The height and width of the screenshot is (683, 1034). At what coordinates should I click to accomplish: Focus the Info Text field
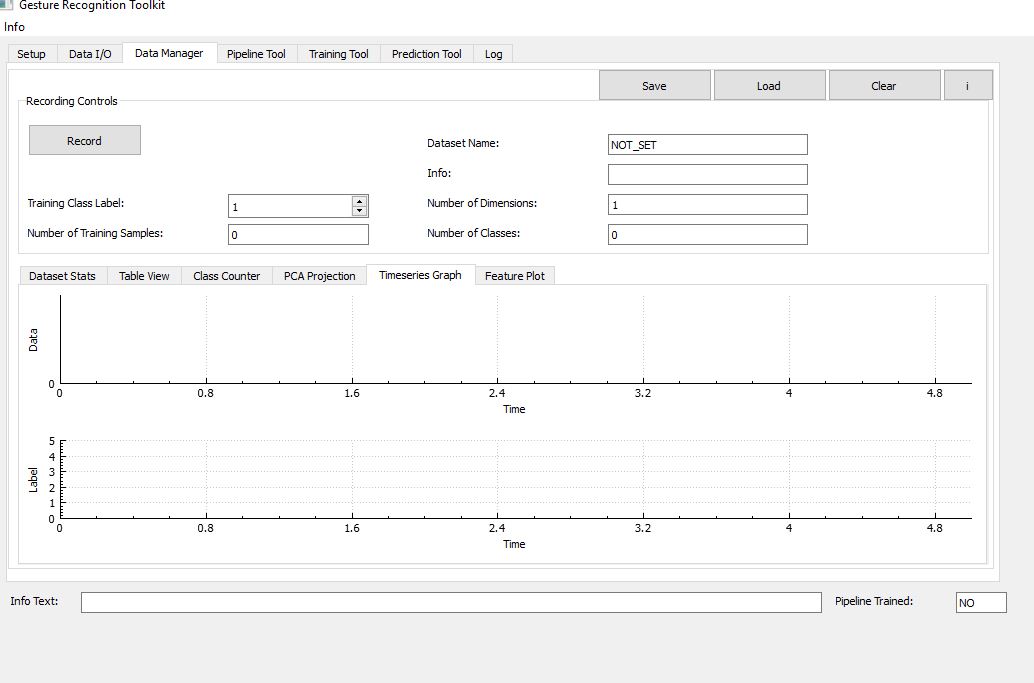(x=451, y=602)
